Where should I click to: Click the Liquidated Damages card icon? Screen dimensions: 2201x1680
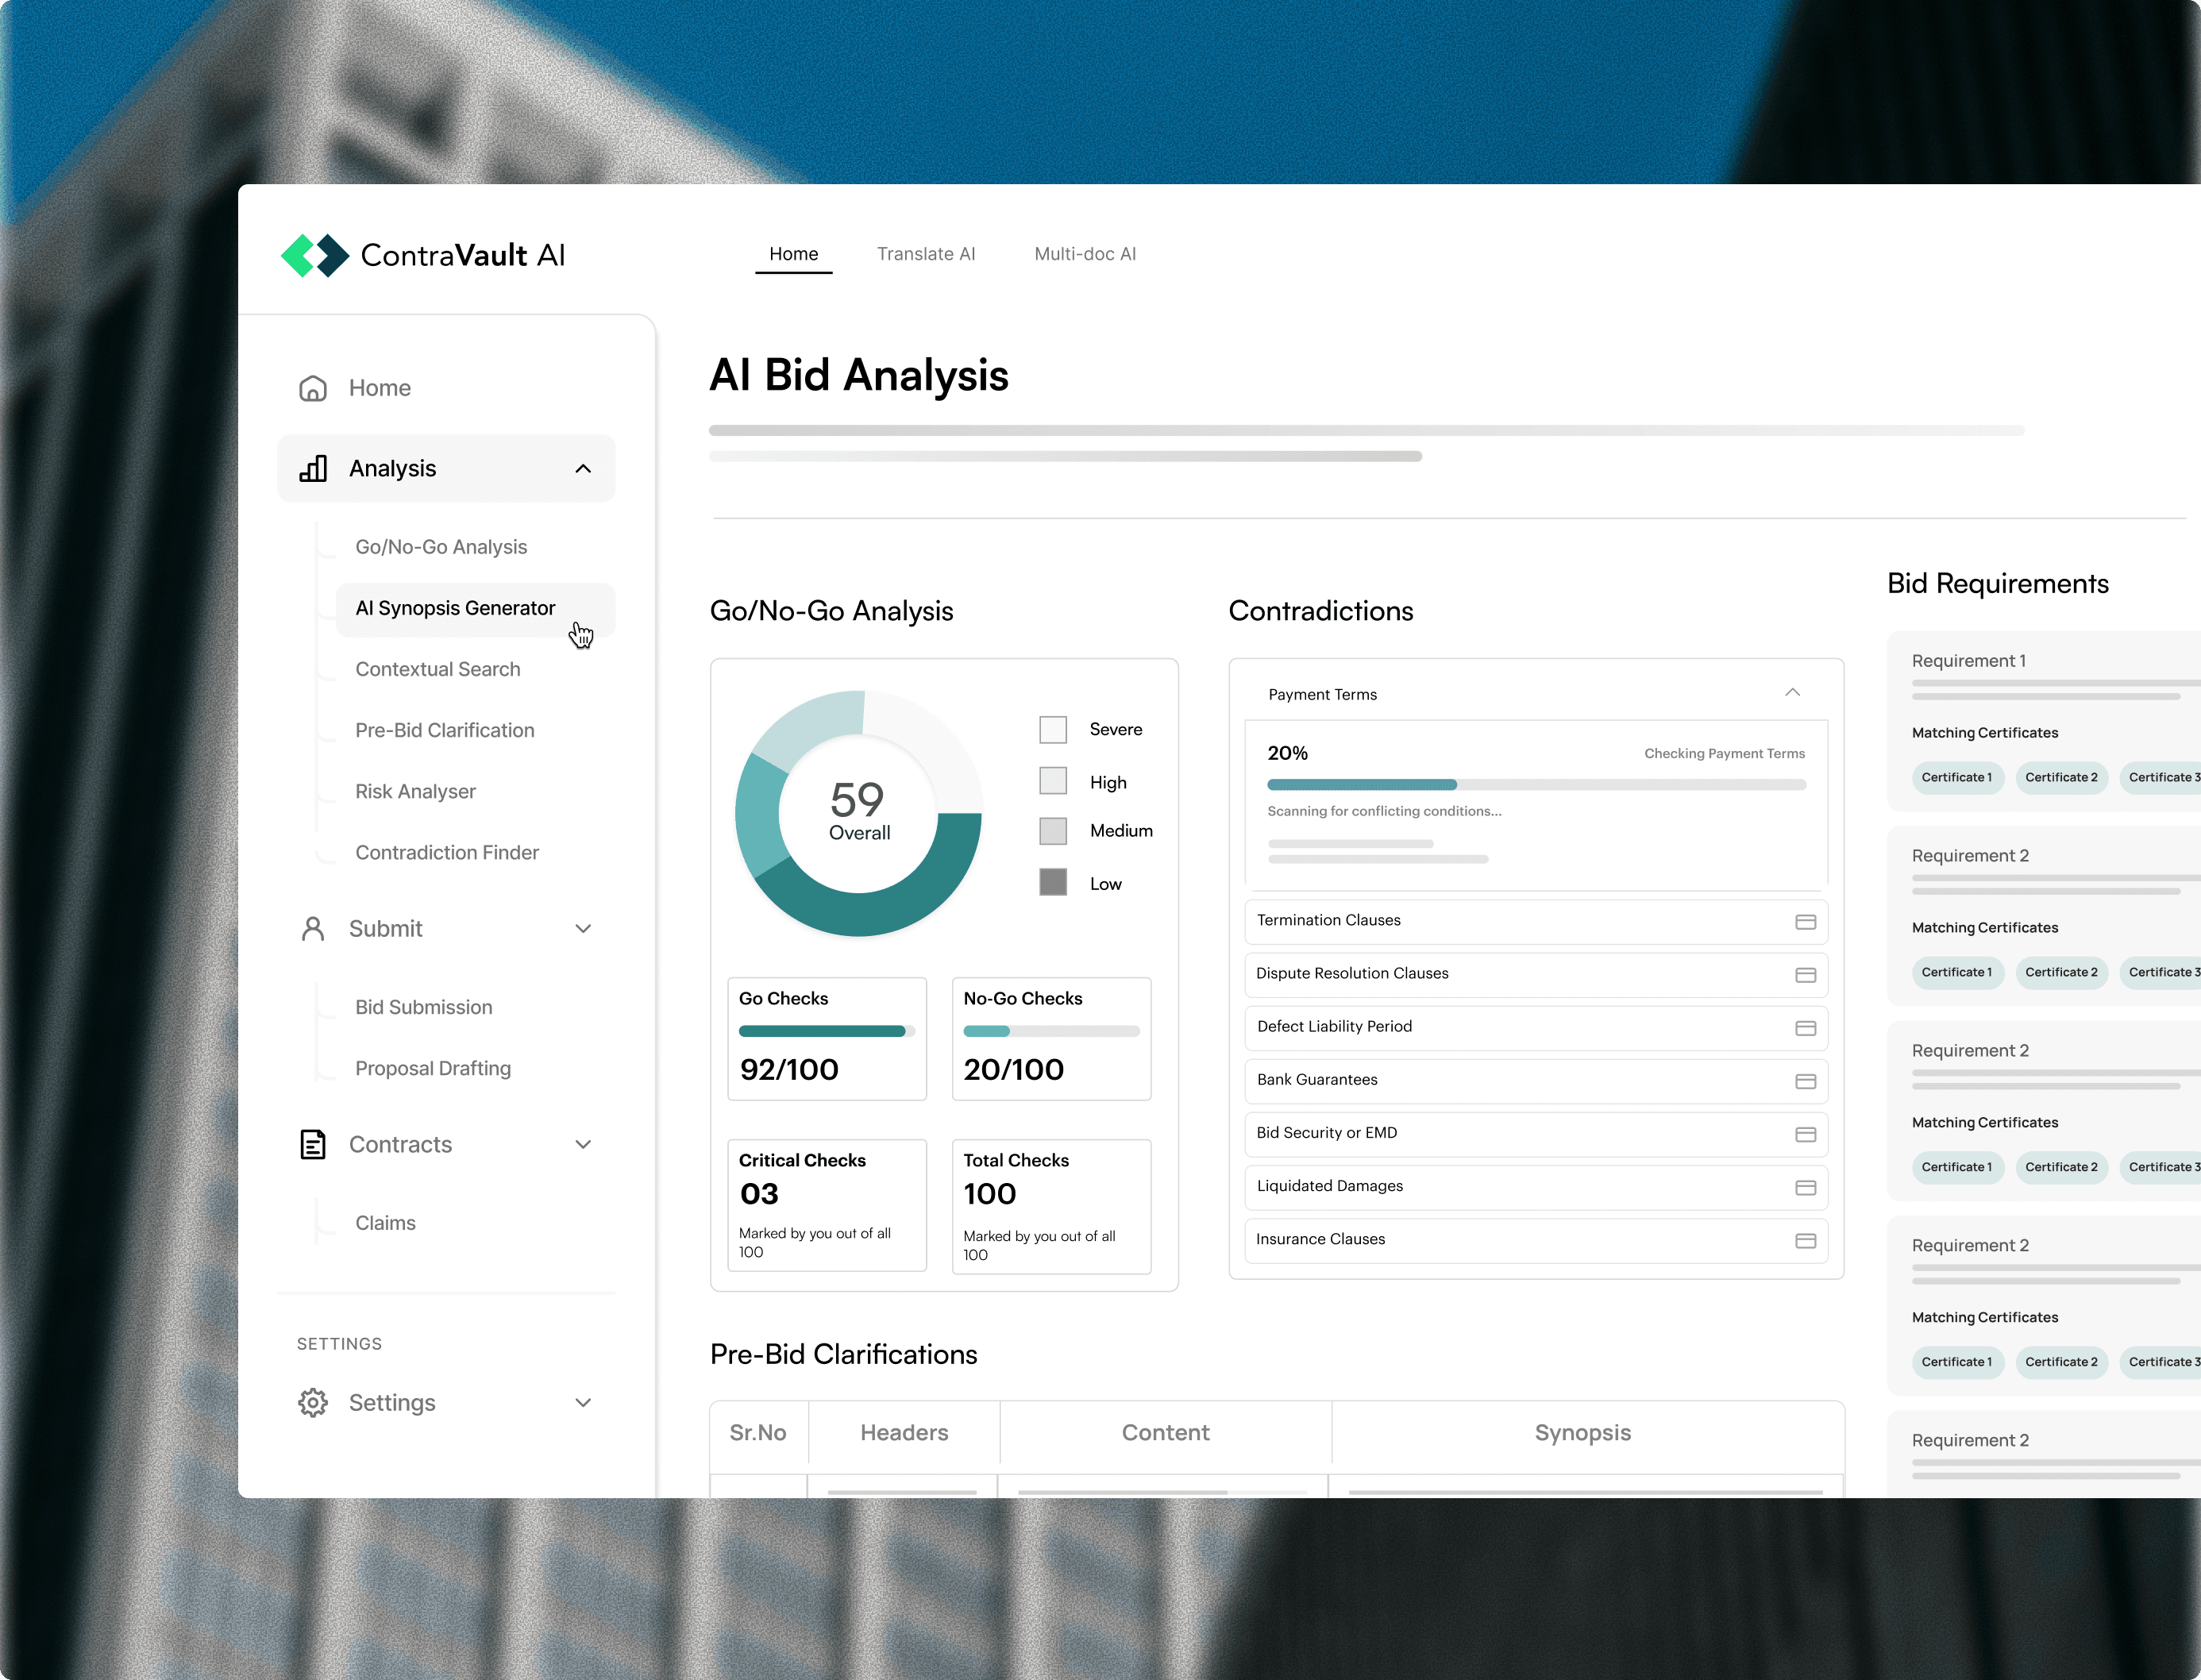point(1805,1187)
